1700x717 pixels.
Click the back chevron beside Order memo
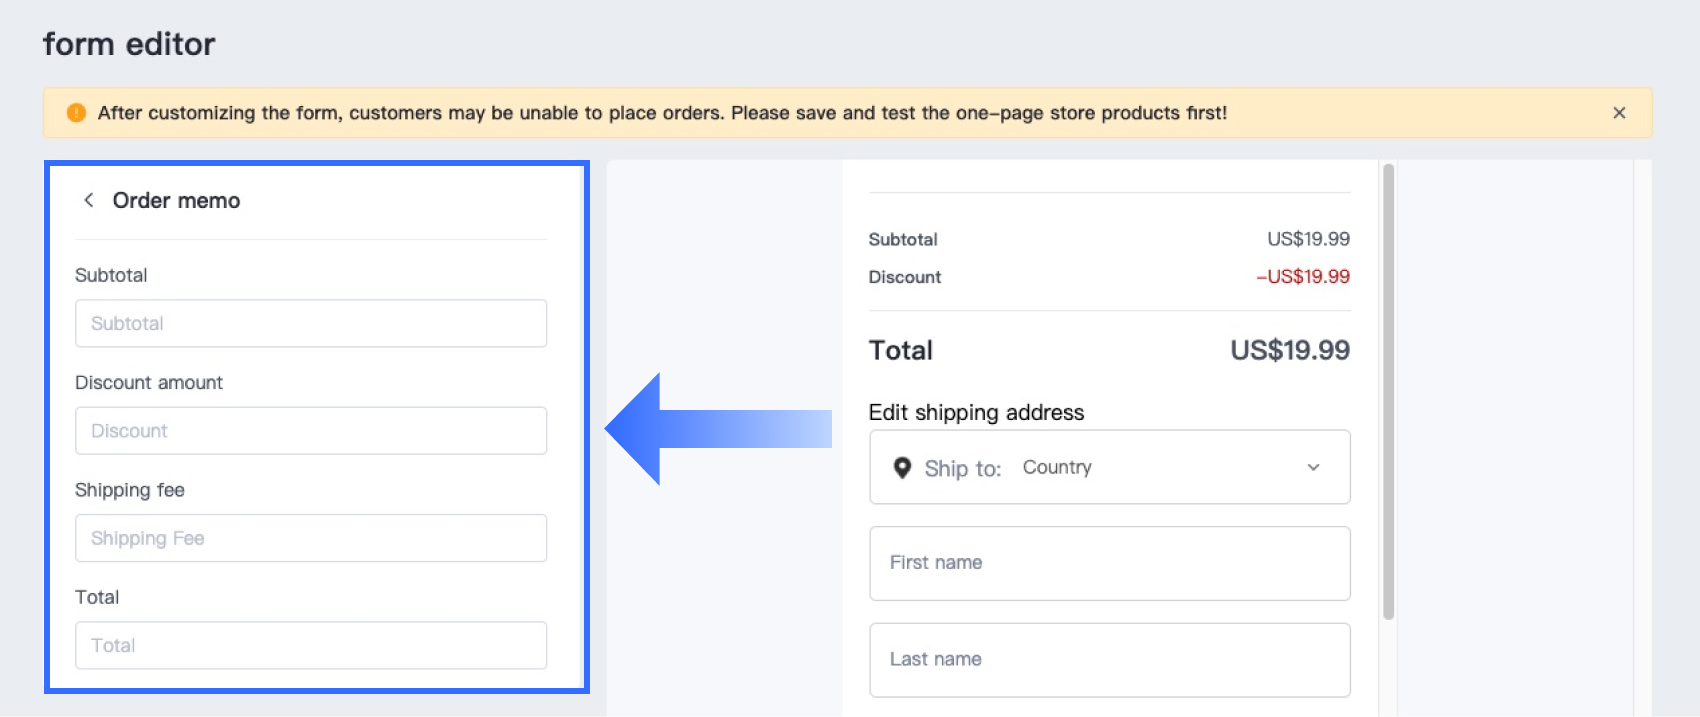coord(89,200)
